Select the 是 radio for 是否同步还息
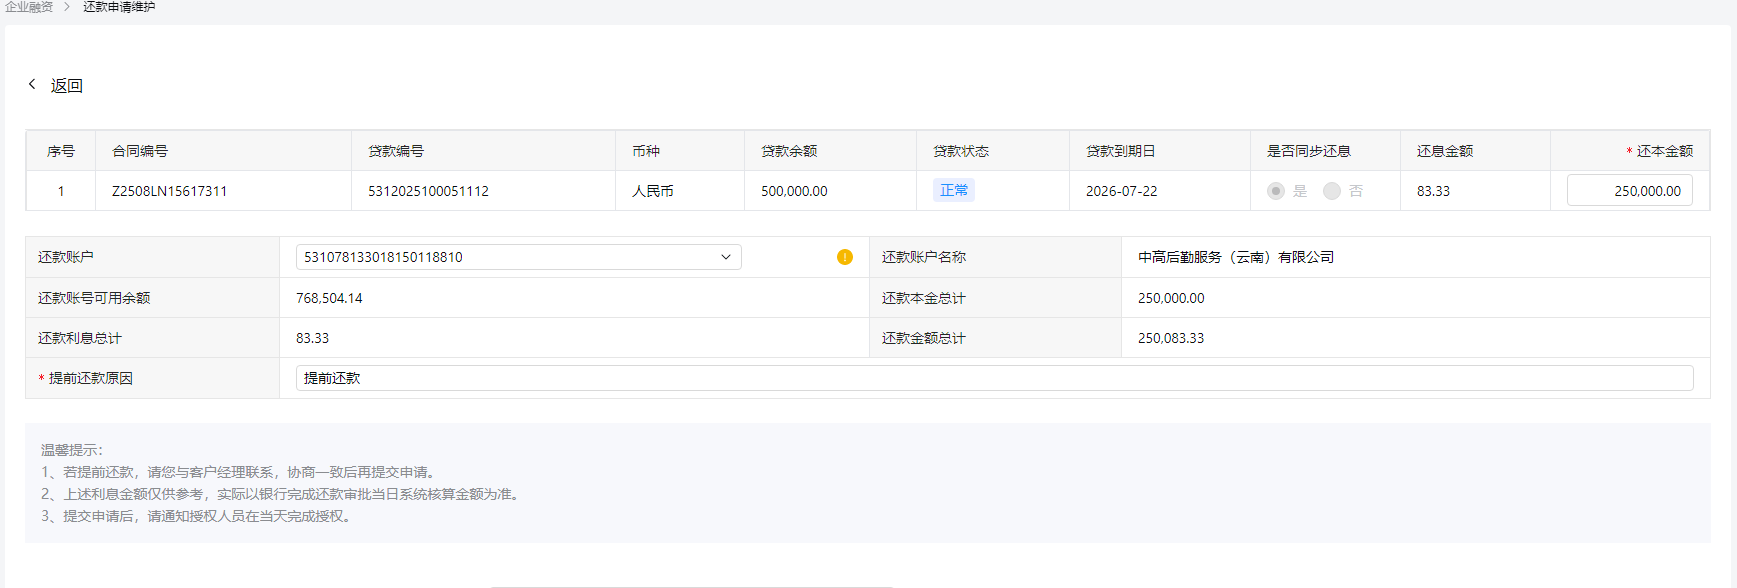Viewport: 1737px width, 588px height. point(1276,191)
